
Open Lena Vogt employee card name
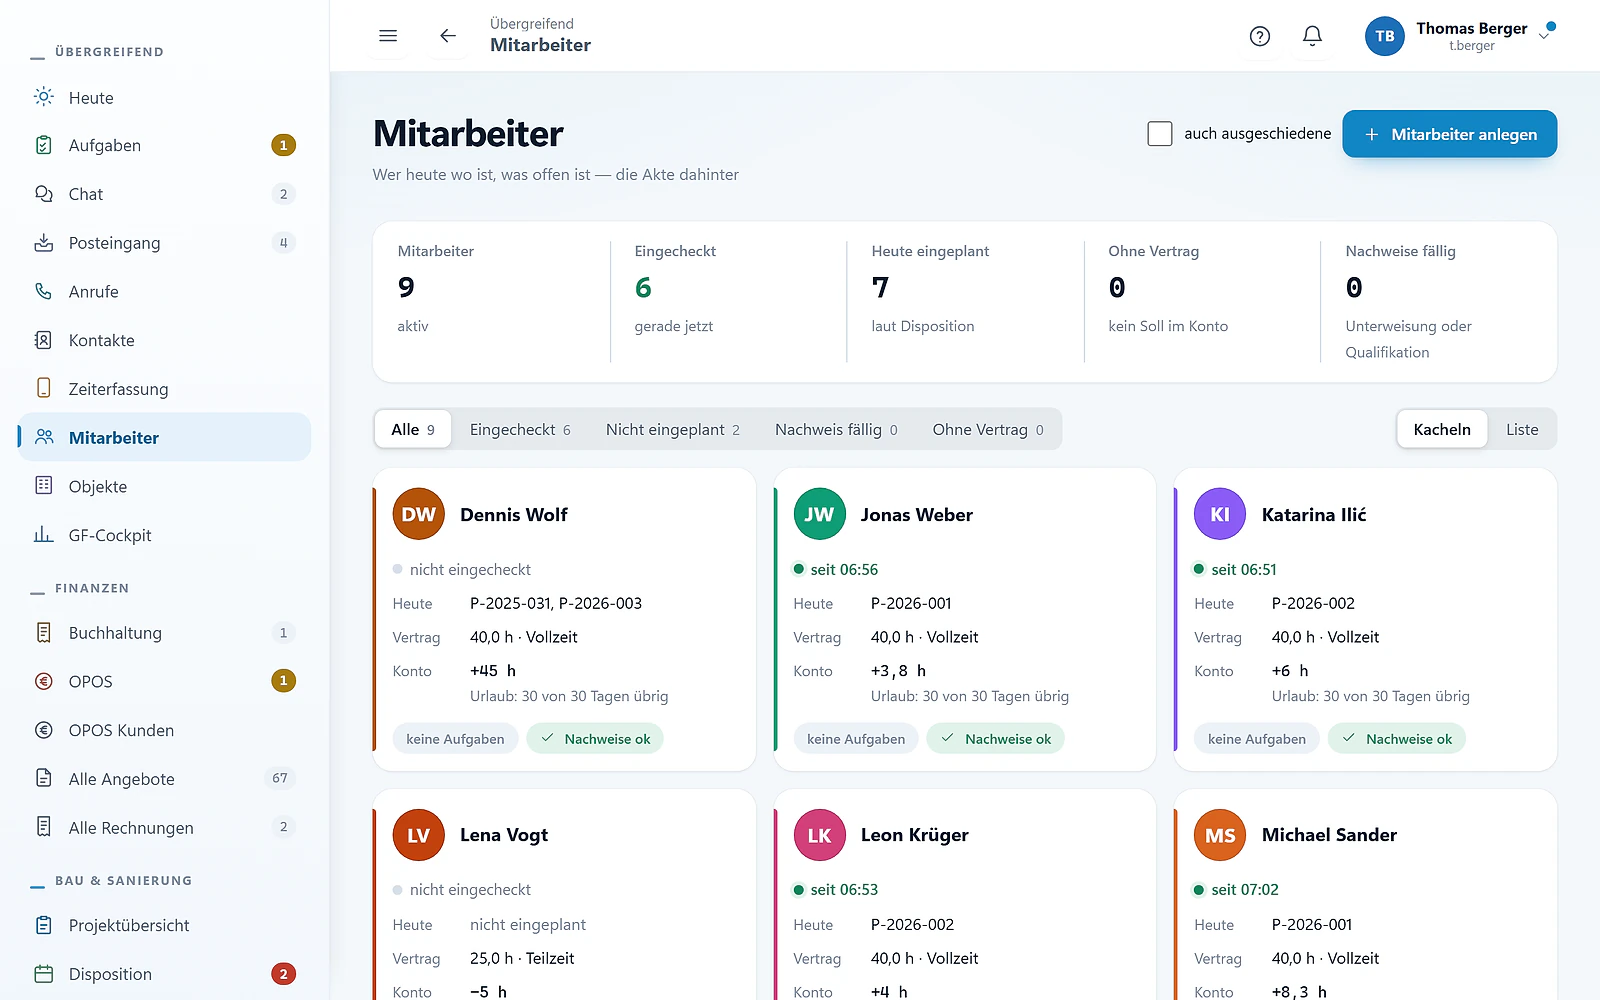coord(504,835)
